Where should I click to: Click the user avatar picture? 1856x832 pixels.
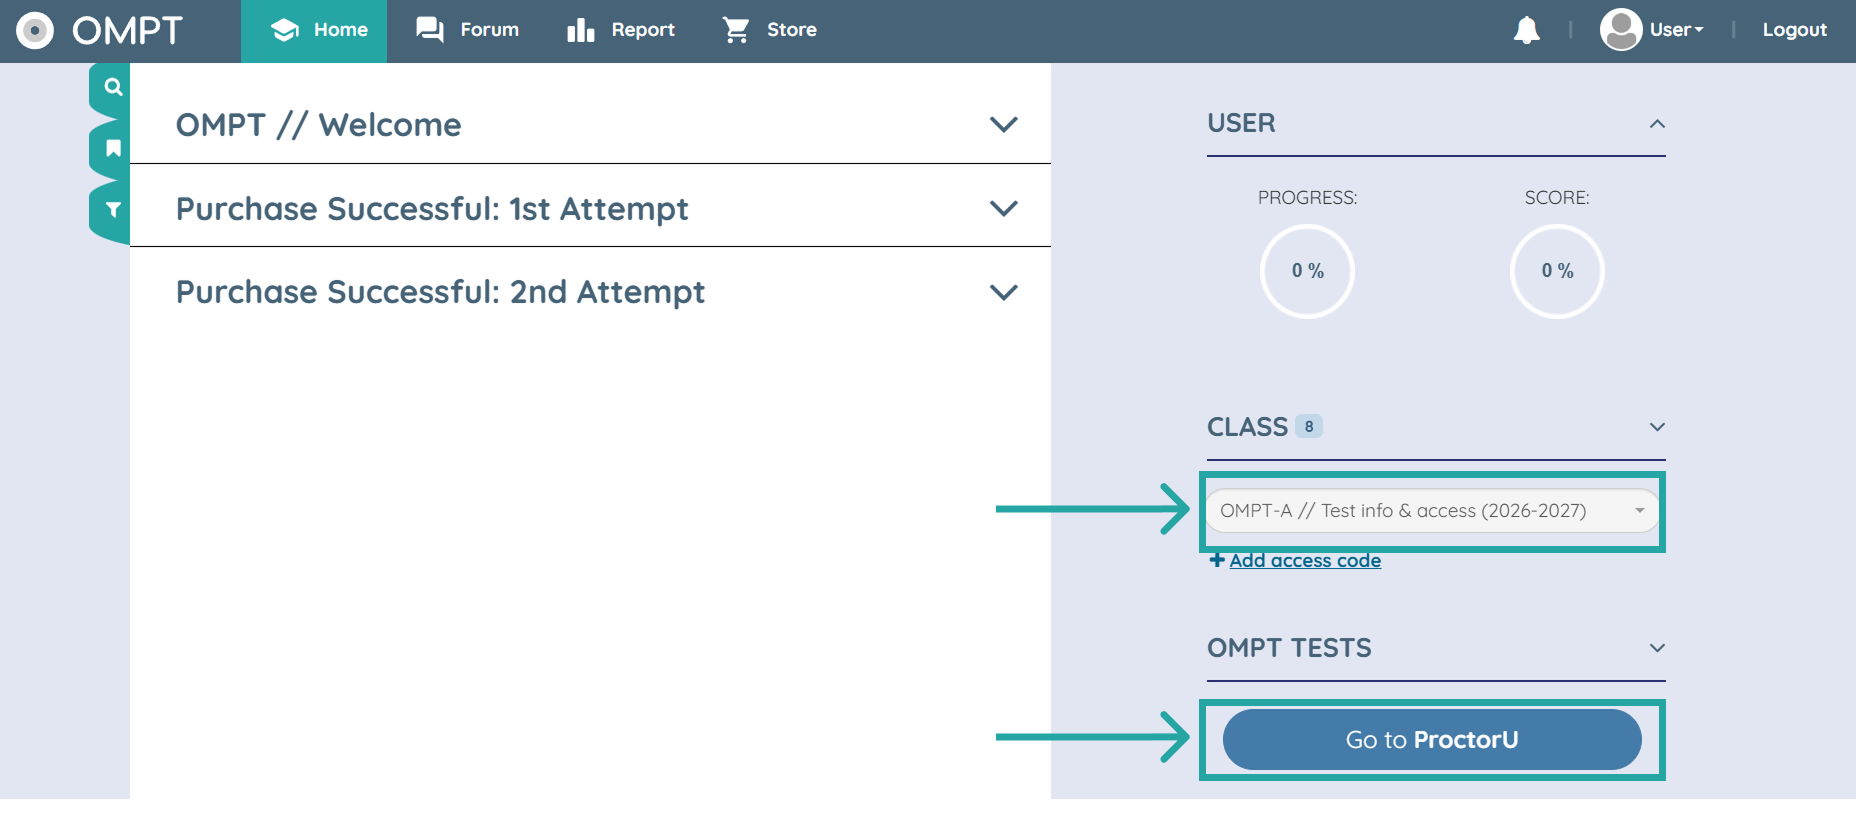tap(1620, 29)
